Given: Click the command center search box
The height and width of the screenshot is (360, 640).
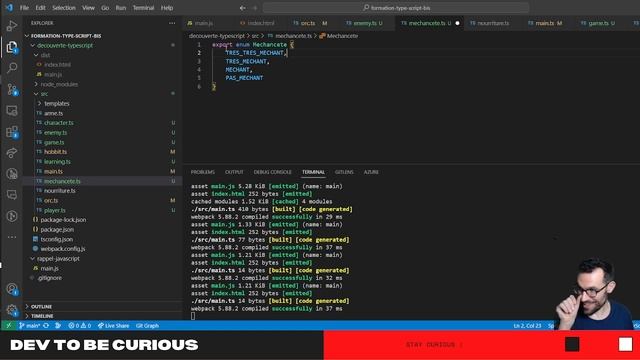Looking at the screenshot, I should [396, 8].
